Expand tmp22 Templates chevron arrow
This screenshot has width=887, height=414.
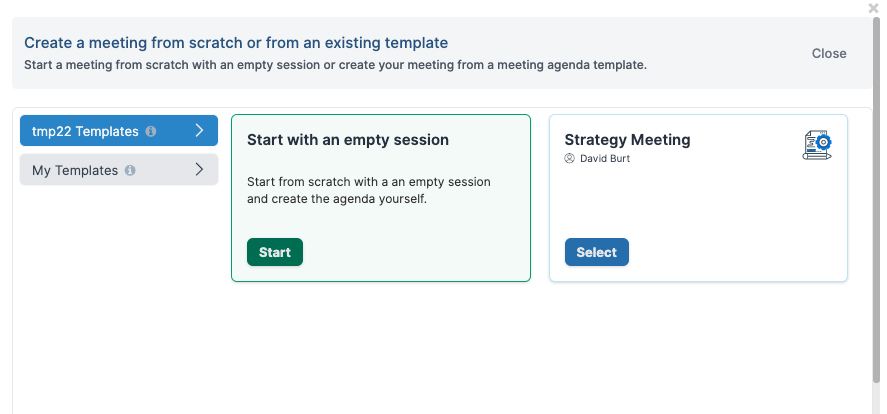(199, 131)
